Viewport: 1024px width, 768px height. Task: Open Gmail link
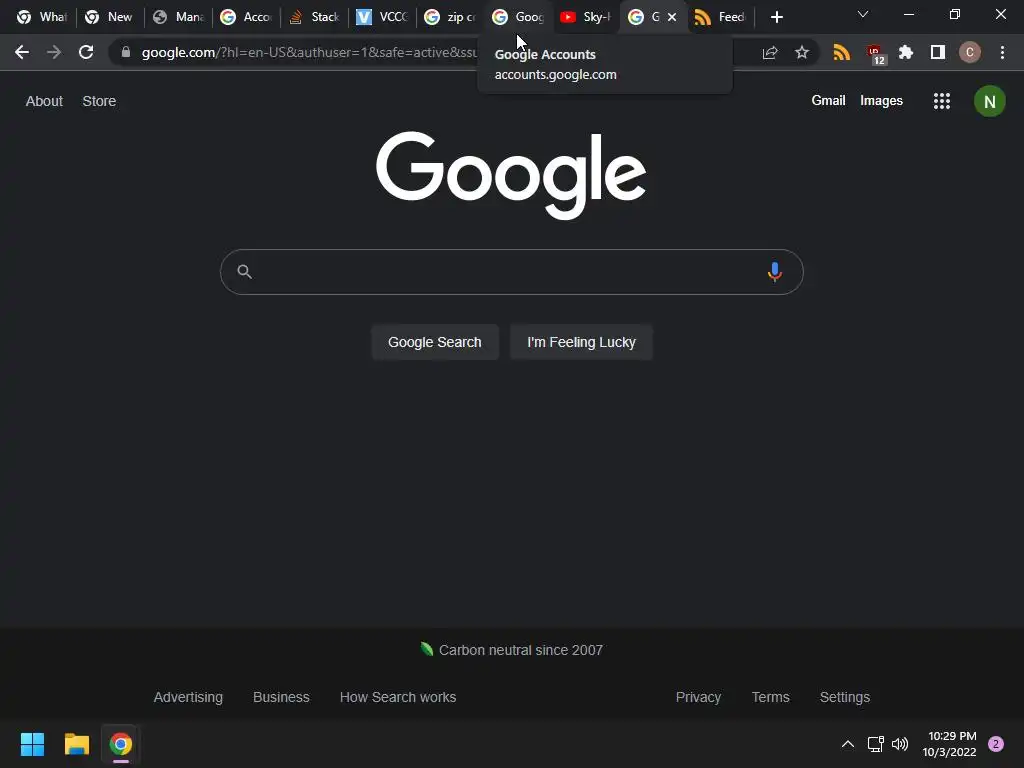[x=828, y=101]
